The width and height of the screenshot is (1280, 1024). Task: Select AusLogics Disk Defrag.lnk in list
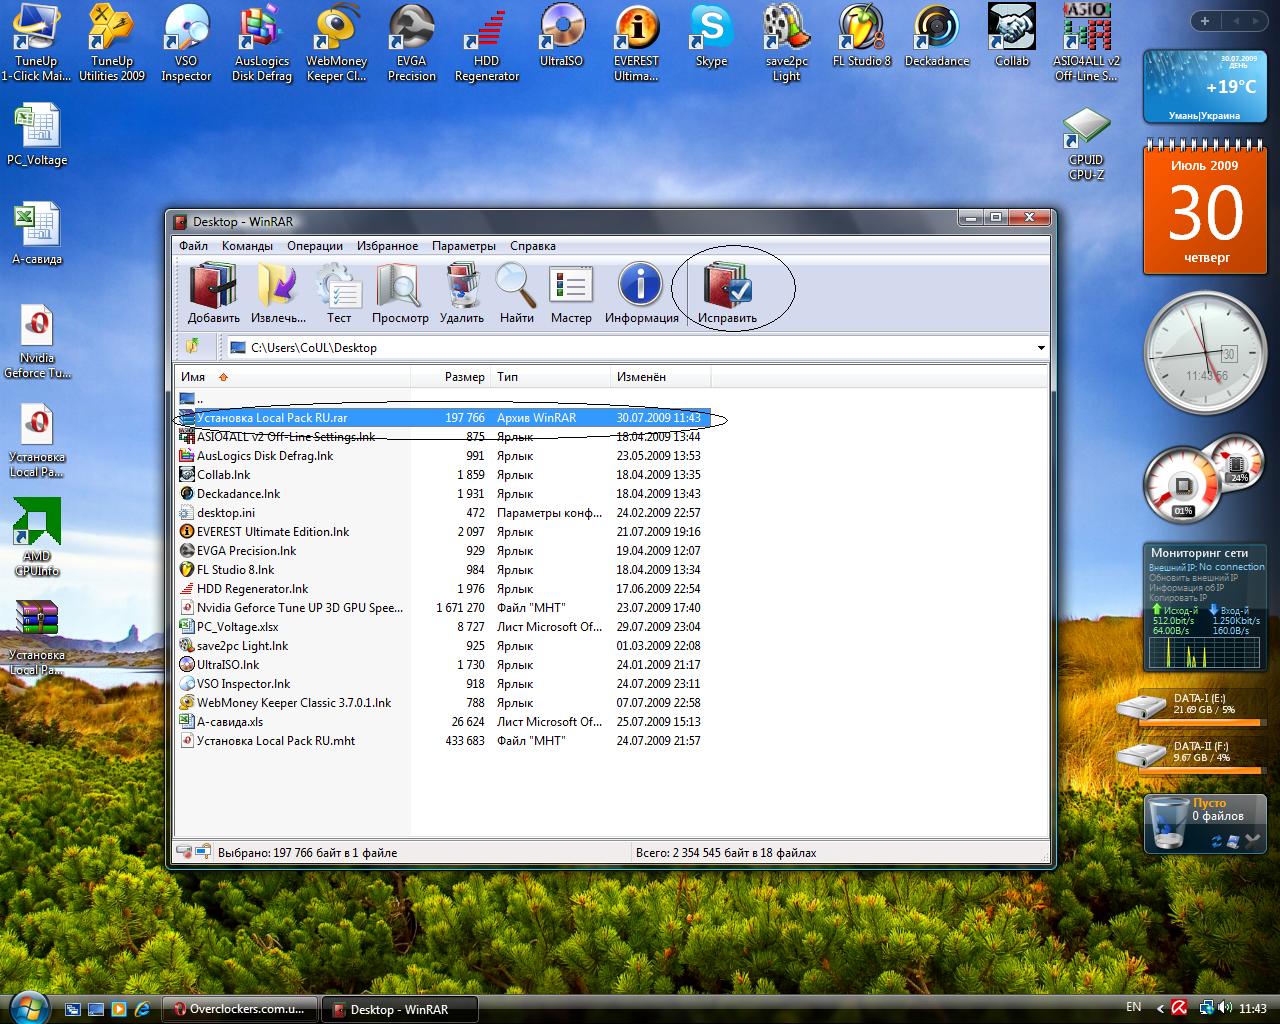coord(443,456)
